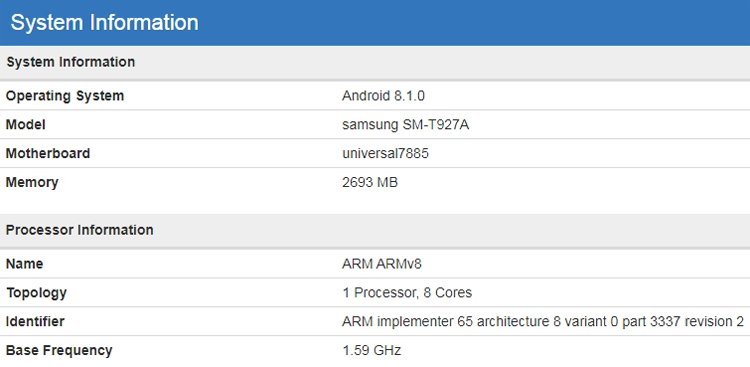Select the System Information section subheading
This screenshot has width=750, height=367.
71,62
